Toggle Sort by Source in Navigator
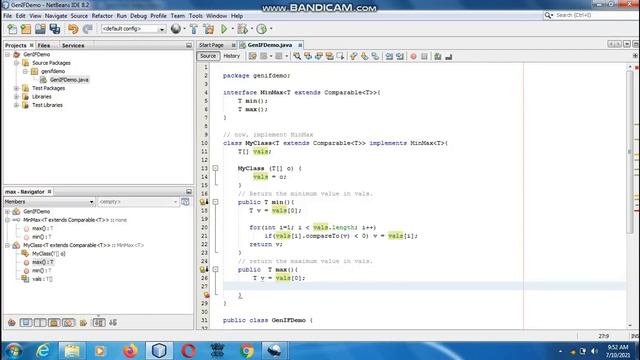This screenshot has height=360, width=640. [x=113, y=322]
